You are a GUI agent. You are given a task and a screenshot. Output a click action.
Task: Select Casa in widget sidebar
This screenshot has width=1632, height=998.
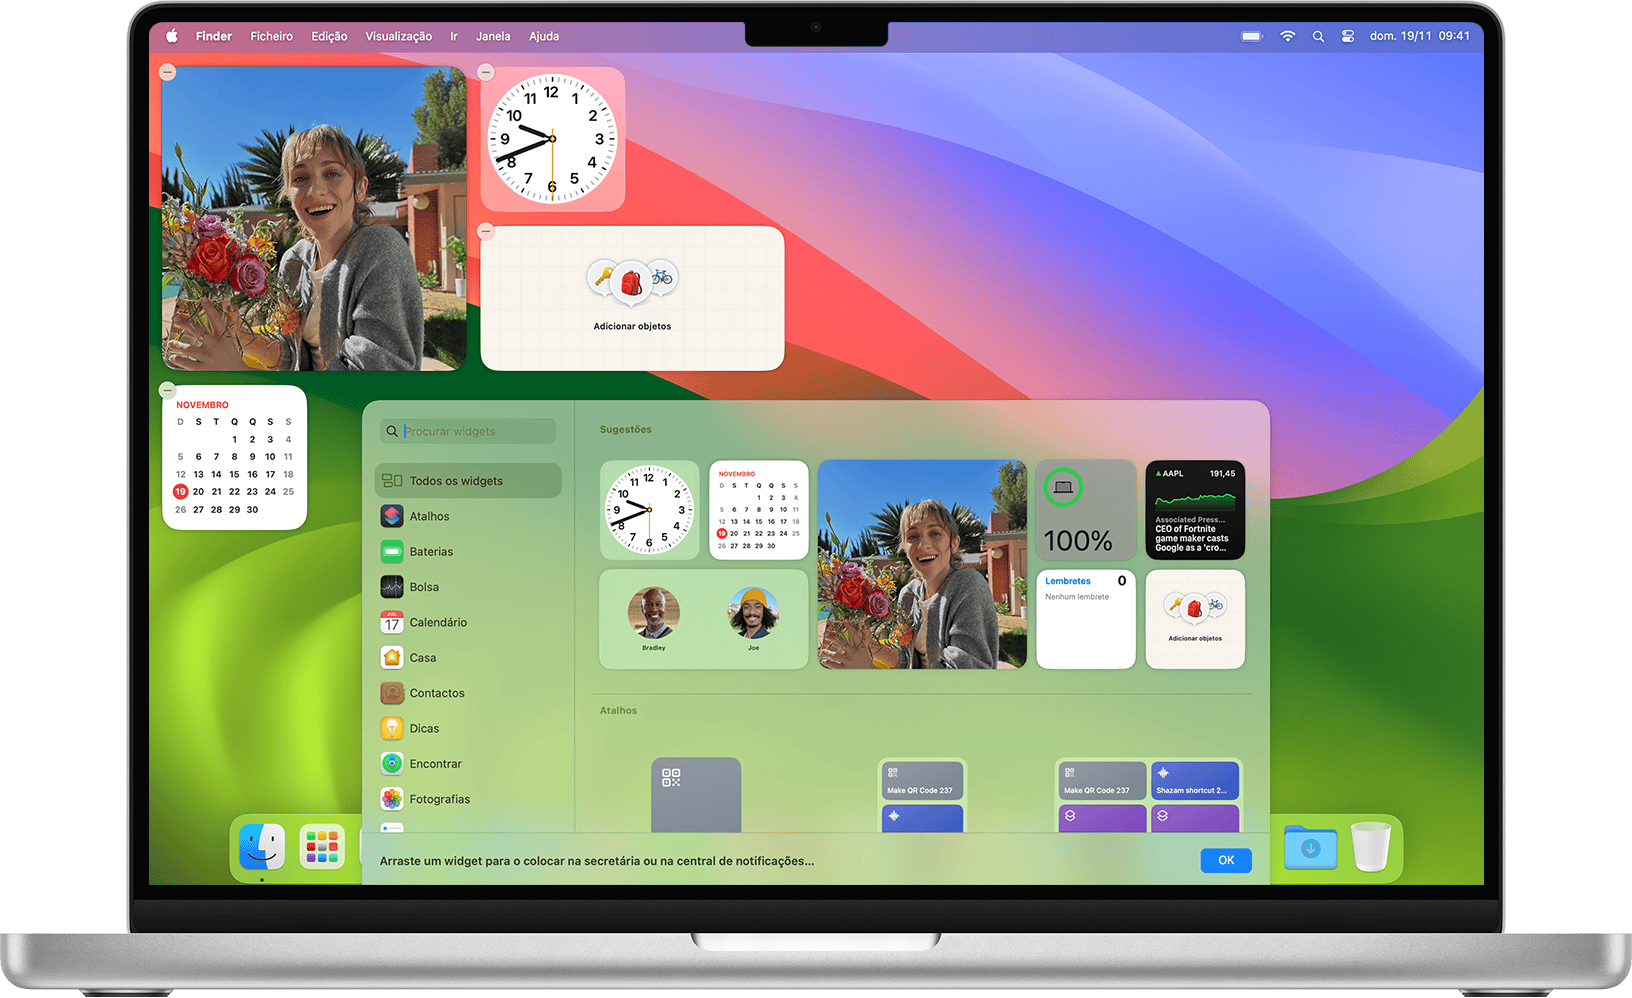click(x=468, y=658)
